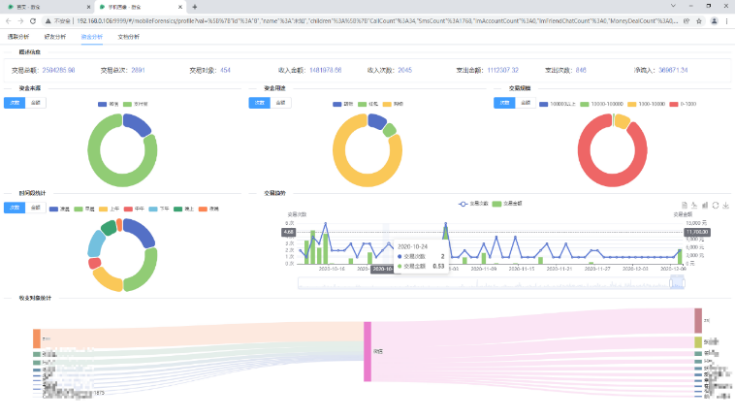Screen dimensions: 735x419
Task: Bookmark this page with the star icon
Action: [x=699, y=21]
